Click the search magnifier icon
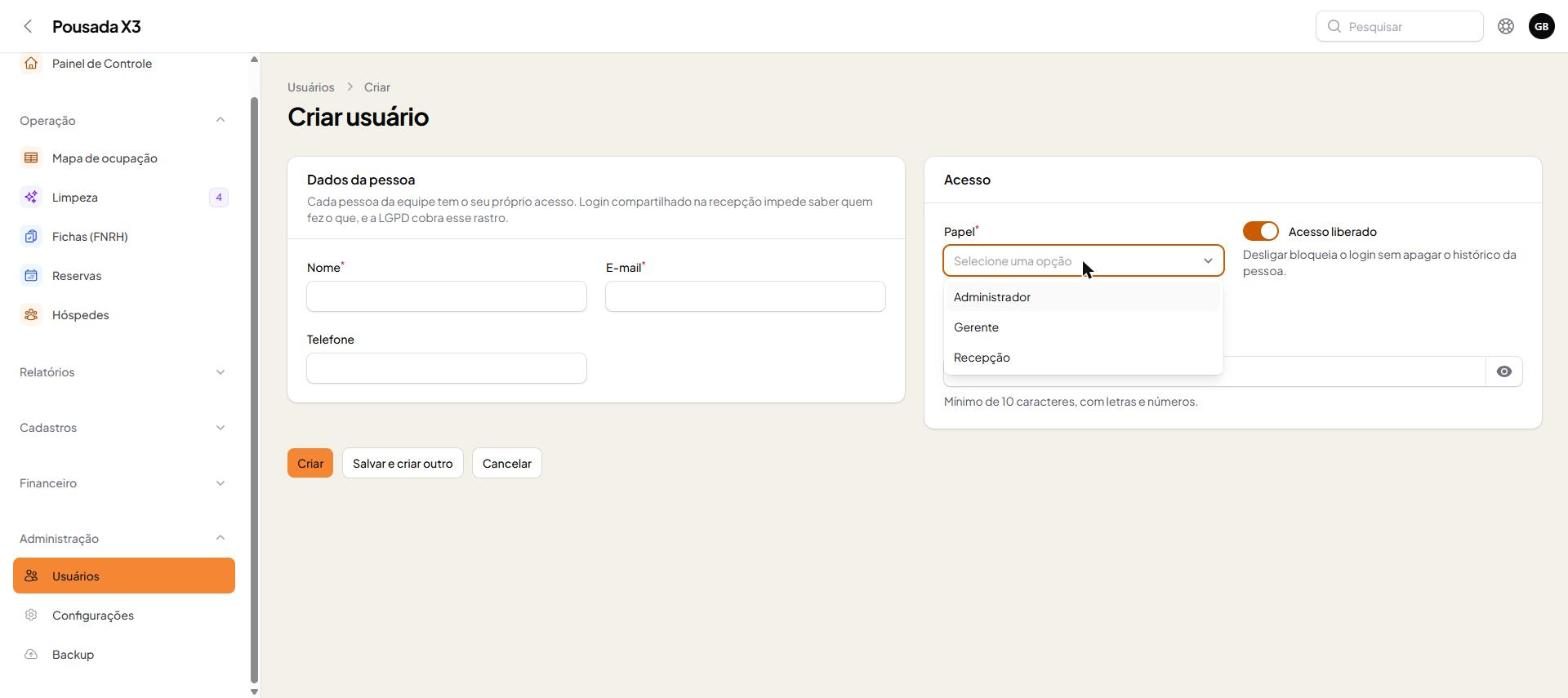 point(1334,27)
